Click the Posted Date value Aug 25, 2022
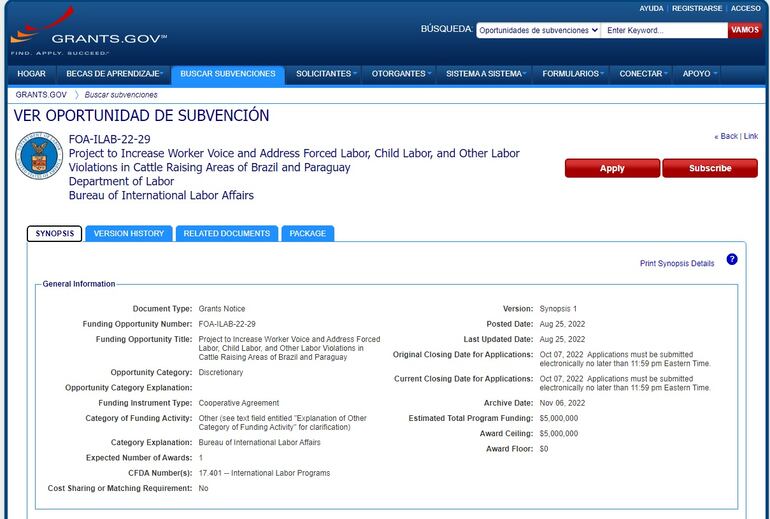Viewport: 770px width, 519px height. [x=562, y=324]
